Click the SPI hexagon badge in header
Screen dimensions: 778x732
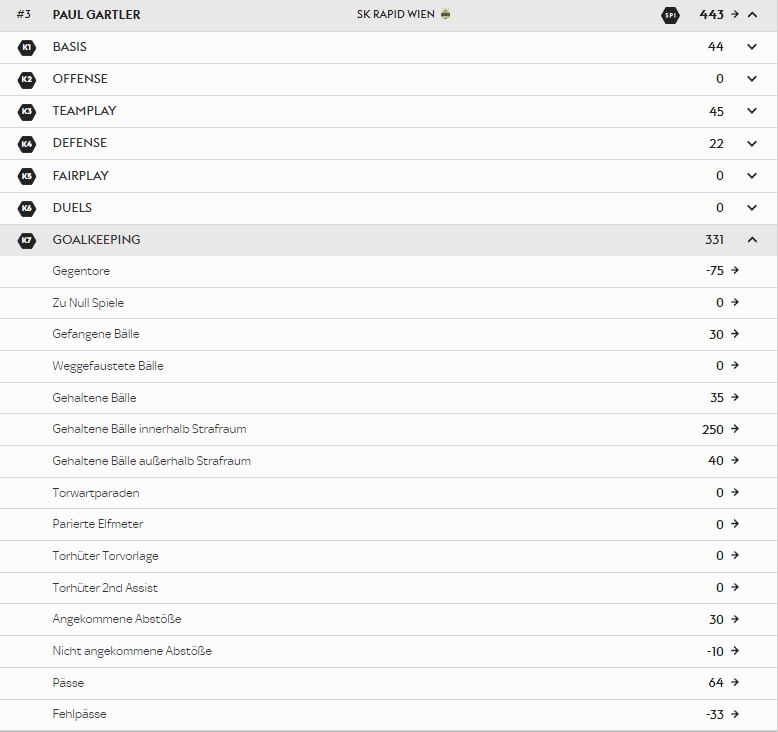pyautogui.click(x=669, y=15)
